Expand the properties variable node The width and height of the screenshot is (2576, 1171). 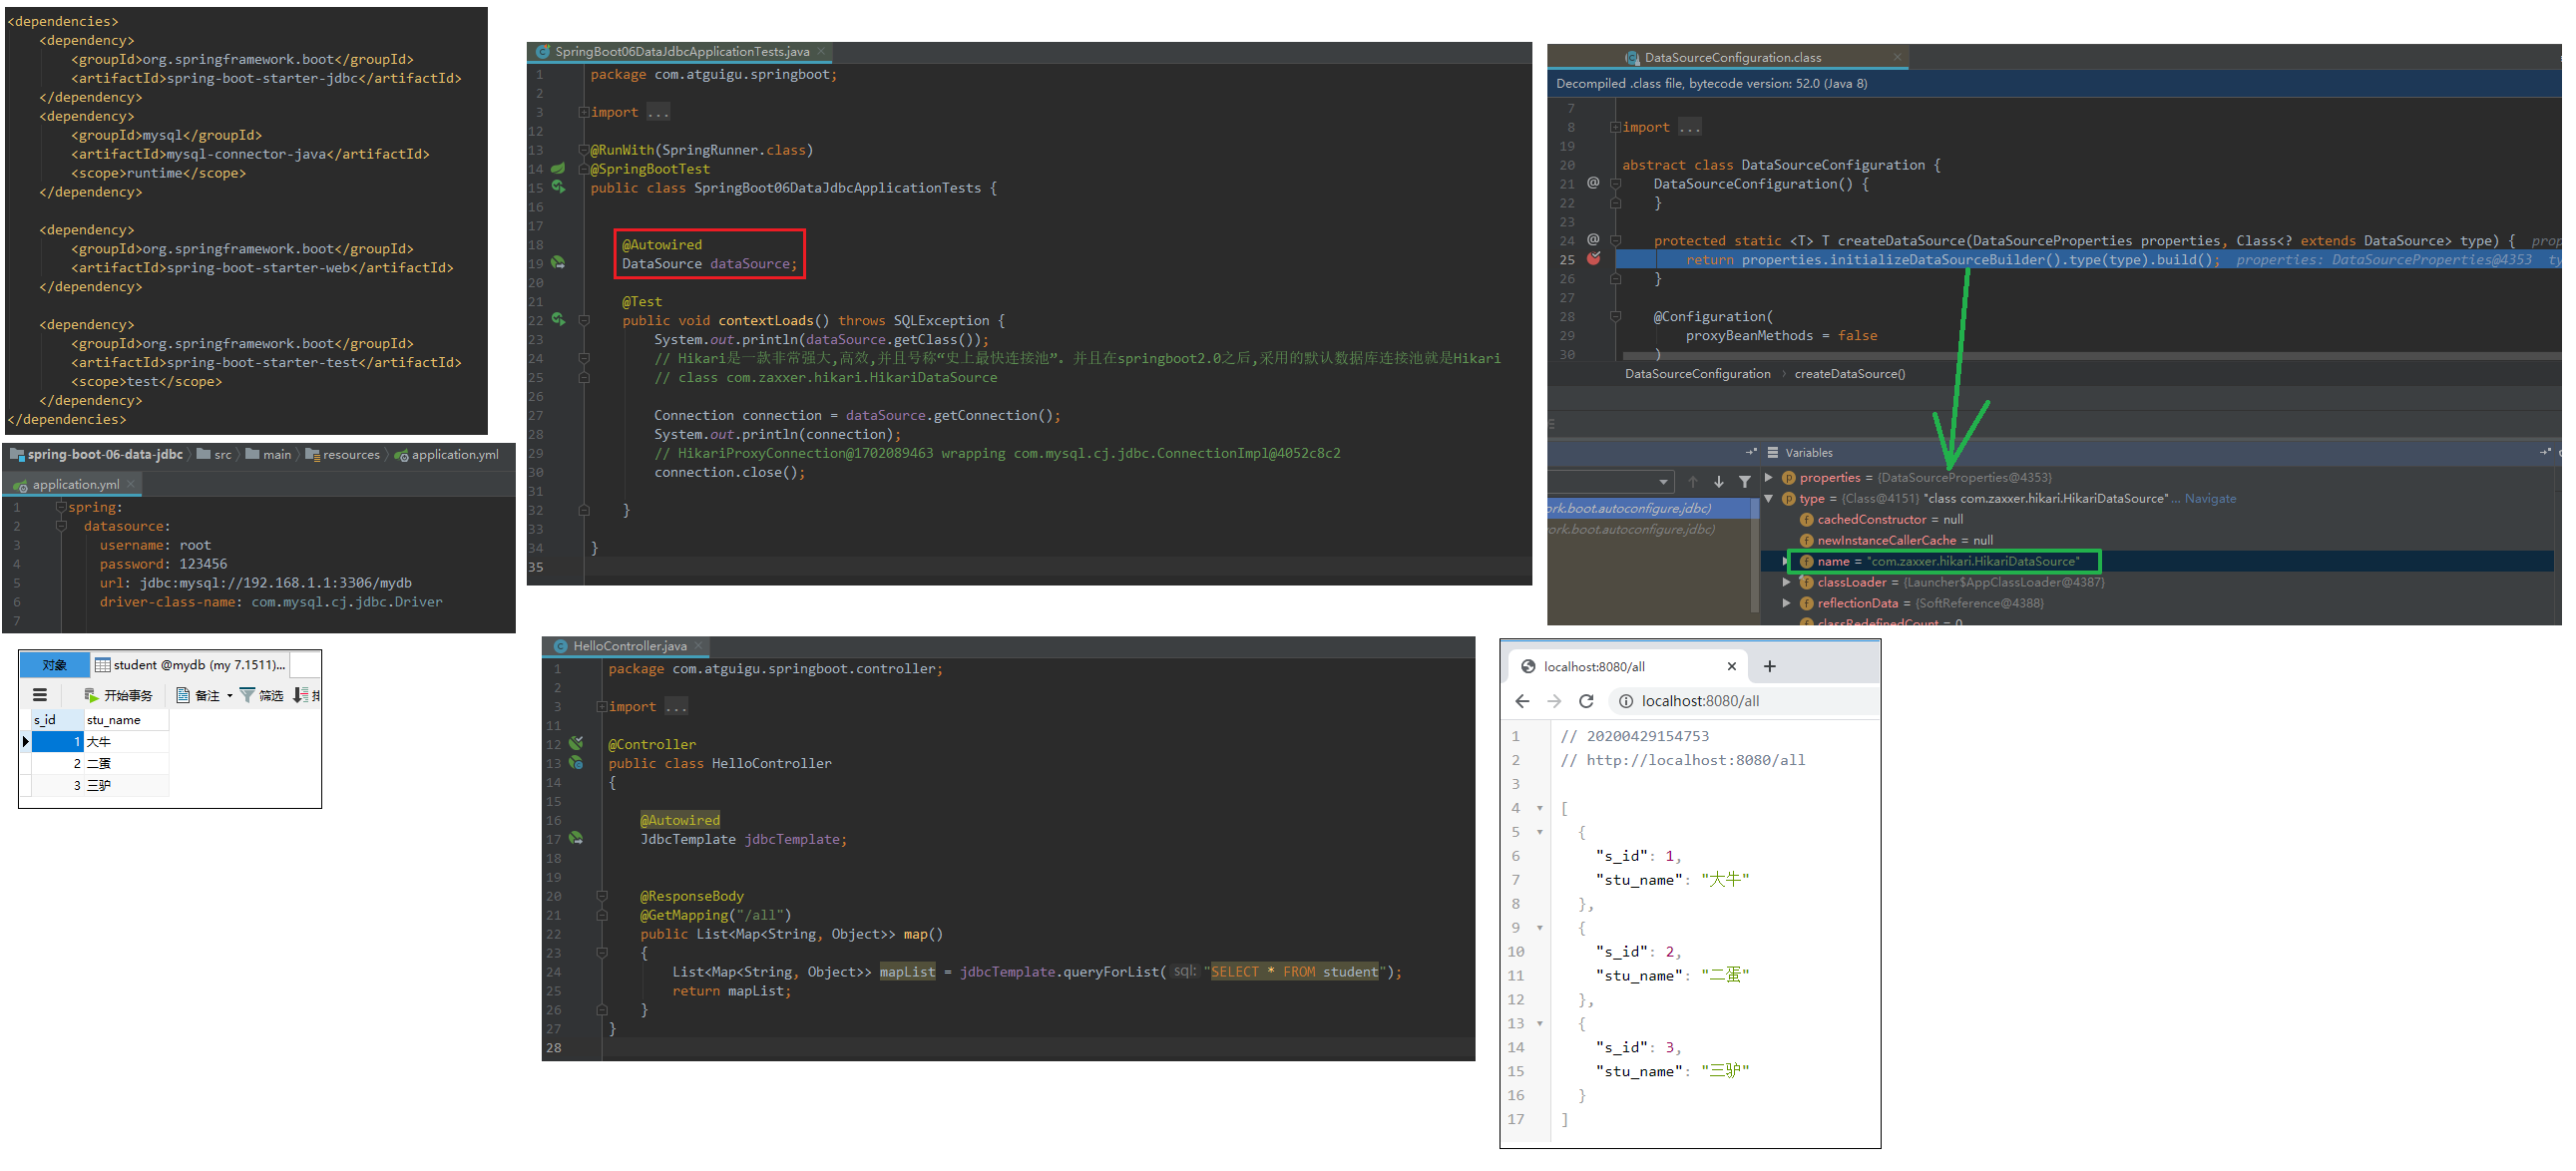(1768, 477)
